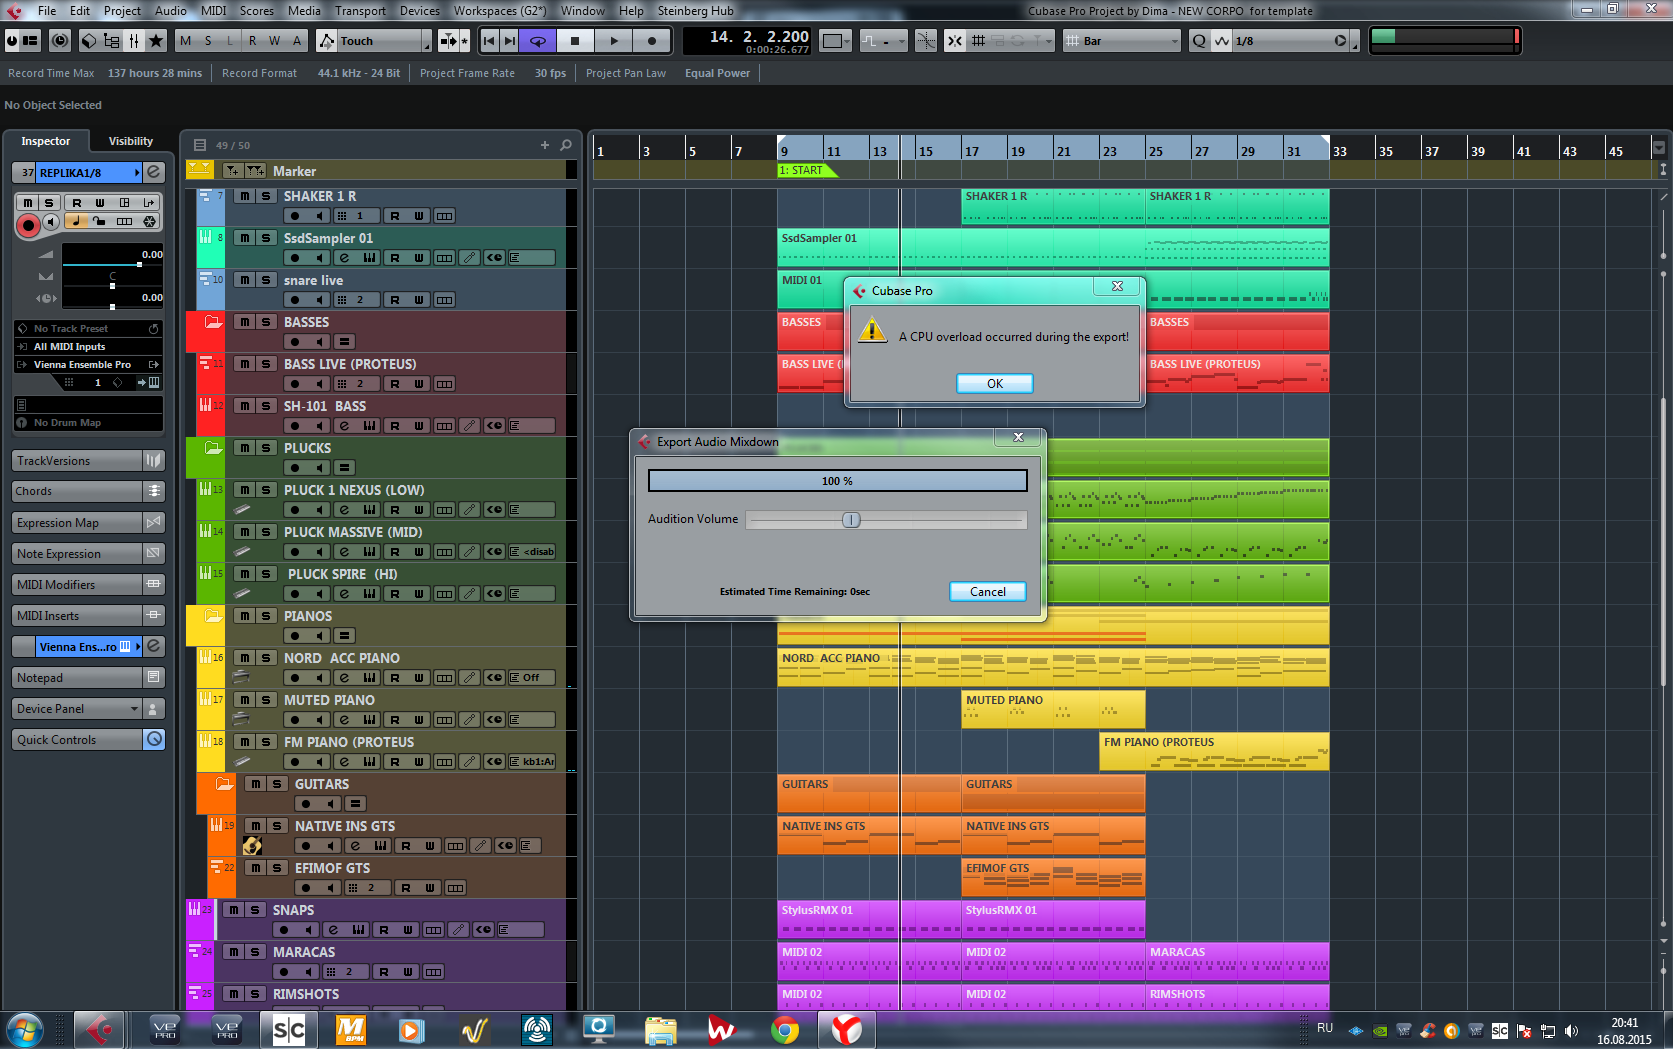This screenshot has height=1049, width=1673.
Task: Open the Project menu
Action: pyautogui.click(x=122, y=11)
